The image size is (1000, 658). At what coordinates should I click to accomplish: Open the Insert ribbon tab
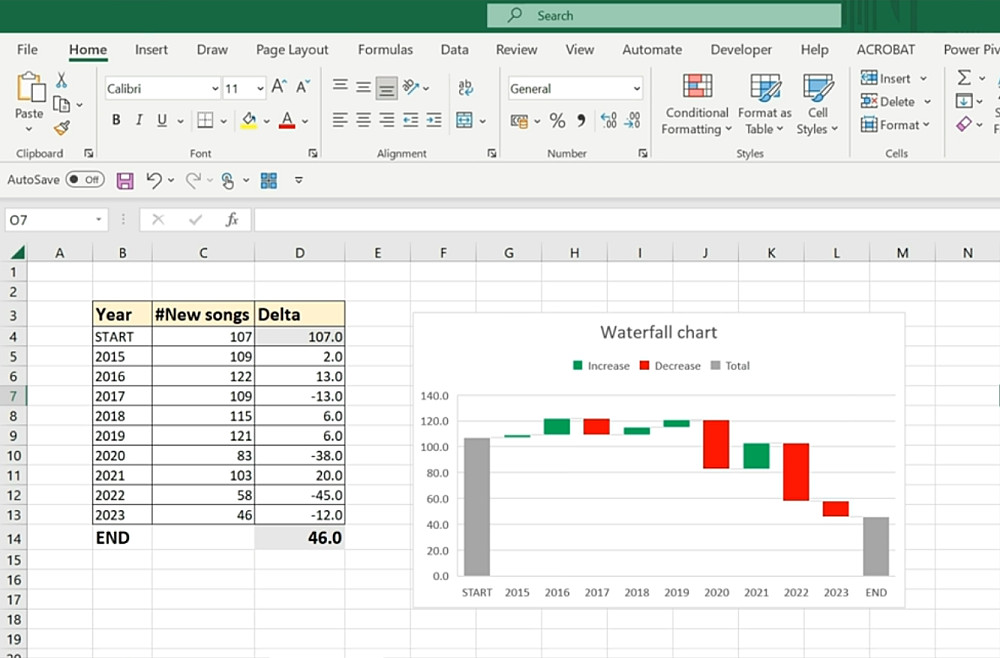(x=151, y=49)
